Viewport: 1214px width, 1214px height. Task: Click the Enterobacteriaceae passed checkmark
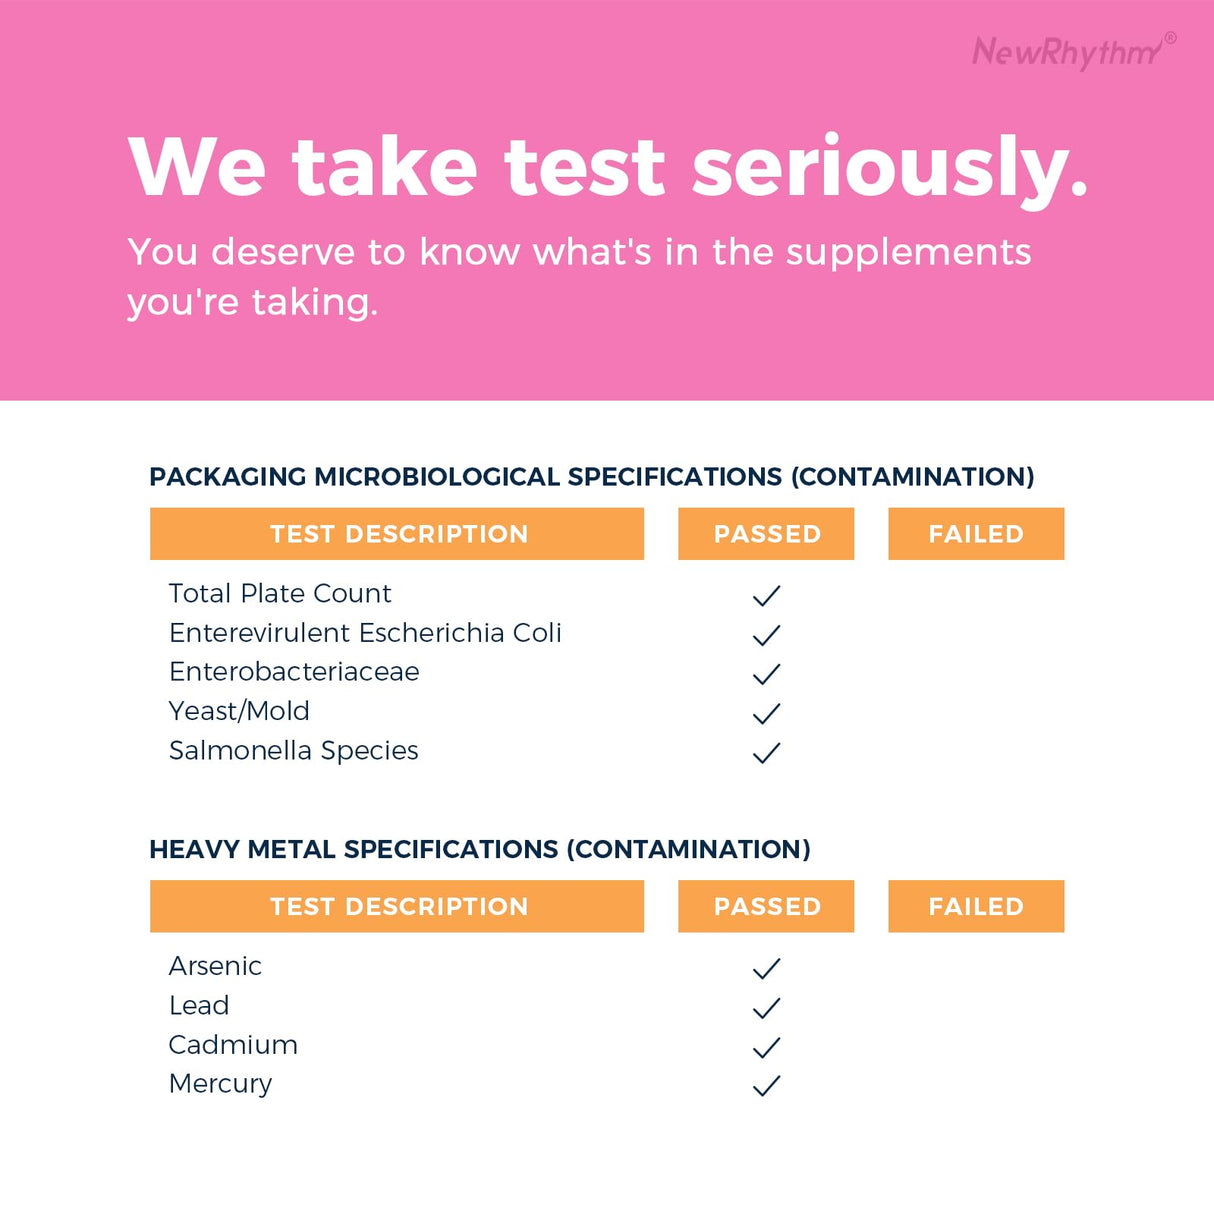click(x=766, y=674)
